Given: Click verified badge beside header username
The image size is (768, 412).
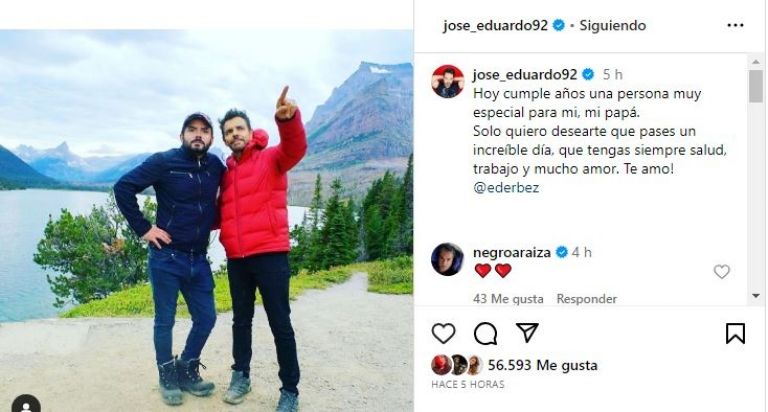Looking at the screenshot, I should [x=558, y=25].
